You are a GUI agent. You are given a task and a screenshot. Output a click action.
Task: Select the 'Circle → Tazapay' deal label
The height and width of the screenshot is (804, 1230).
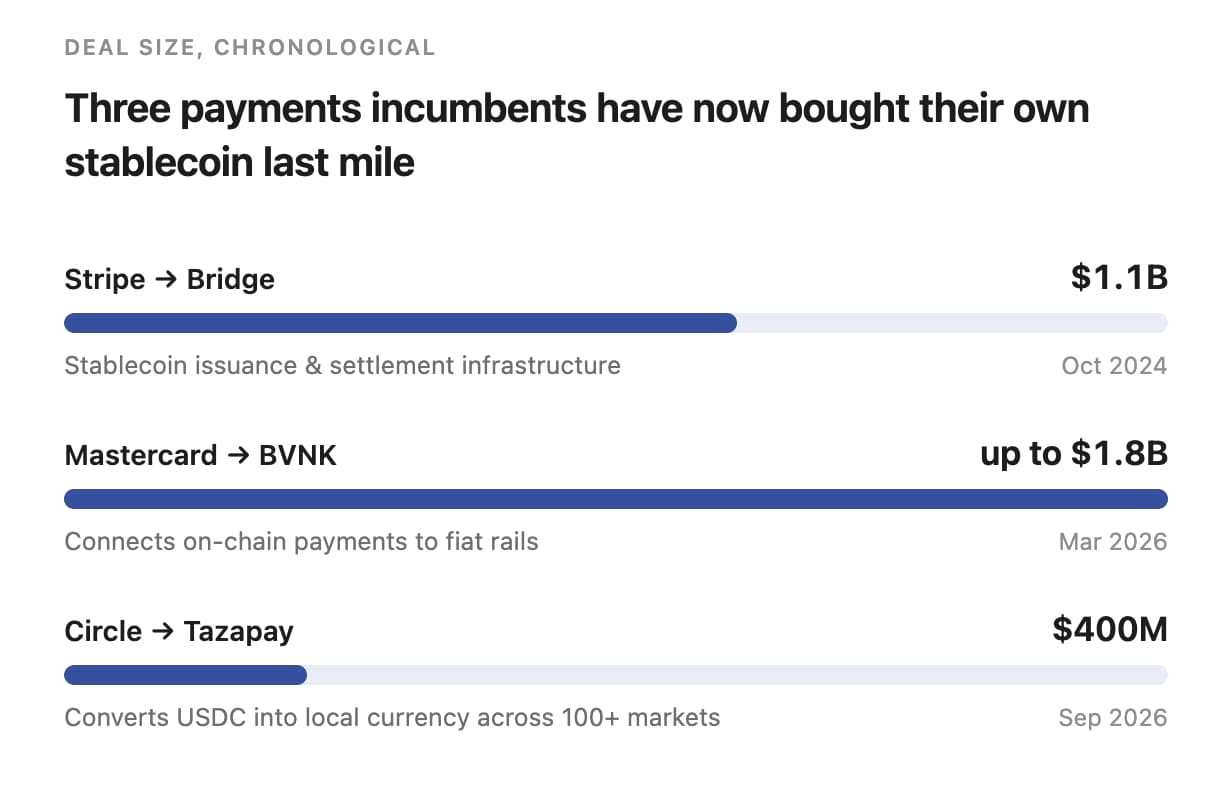tap(179, 632)
